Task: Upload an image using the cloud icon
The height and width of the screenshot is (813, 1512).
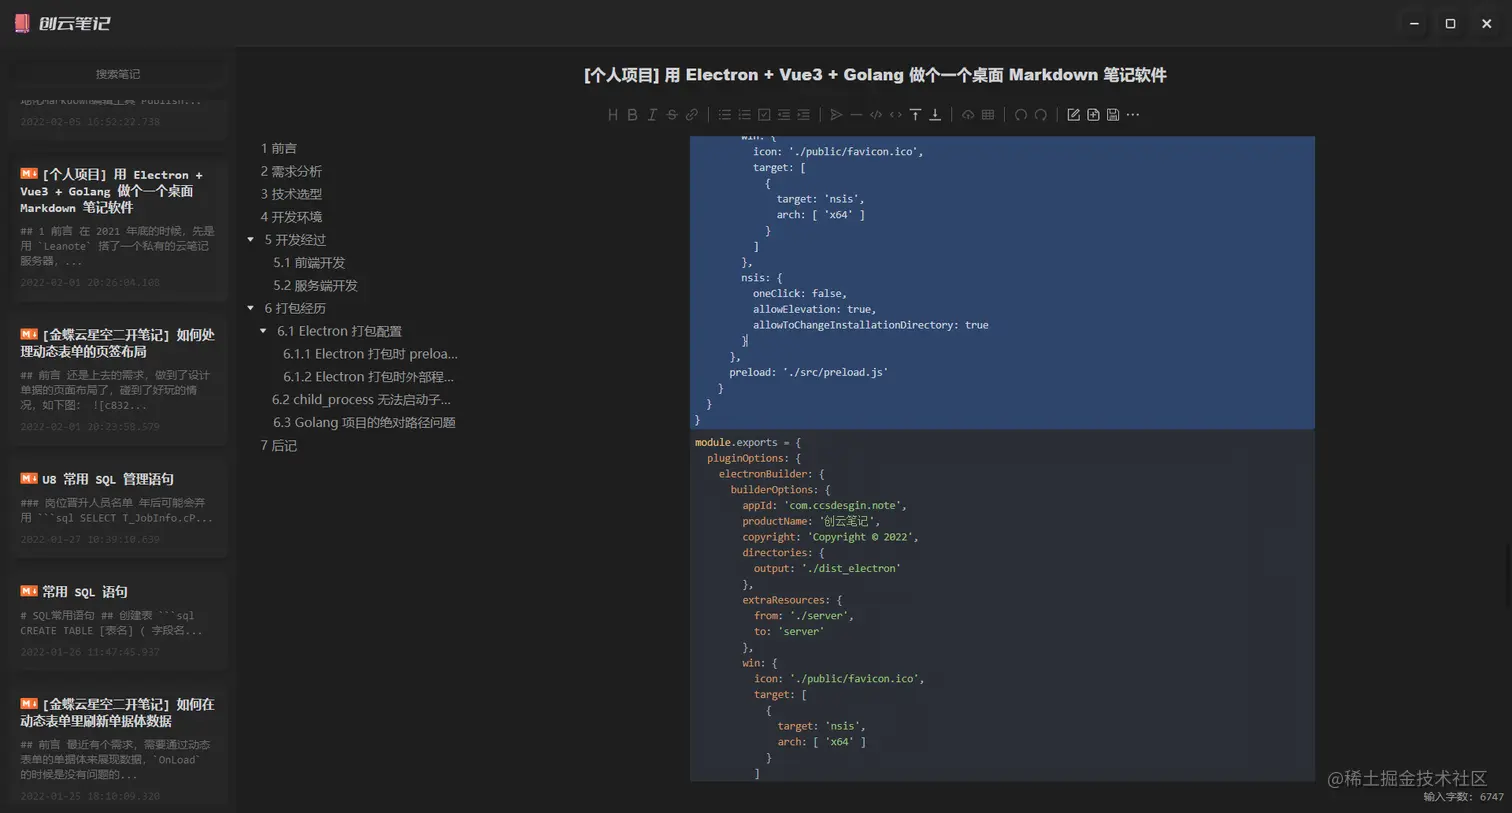Action: 968,115
